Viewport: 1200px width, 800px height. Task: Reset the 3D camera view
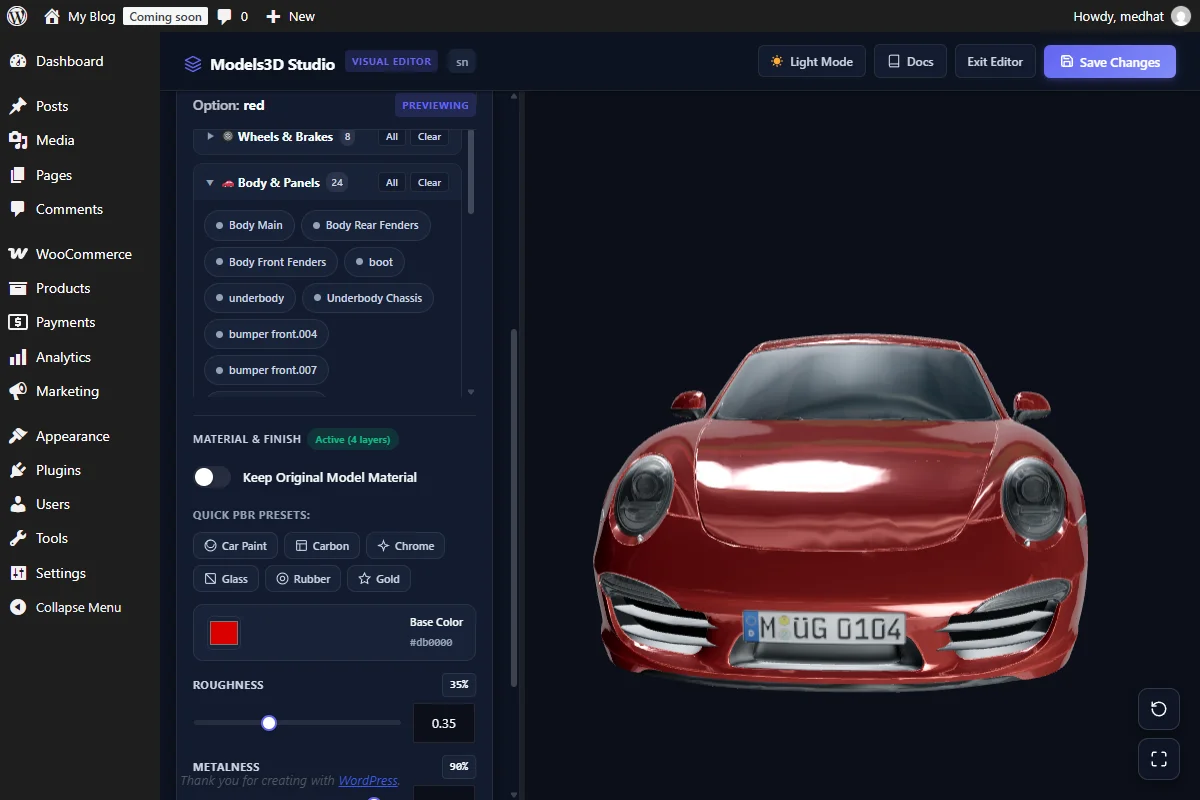(1159, 709)
